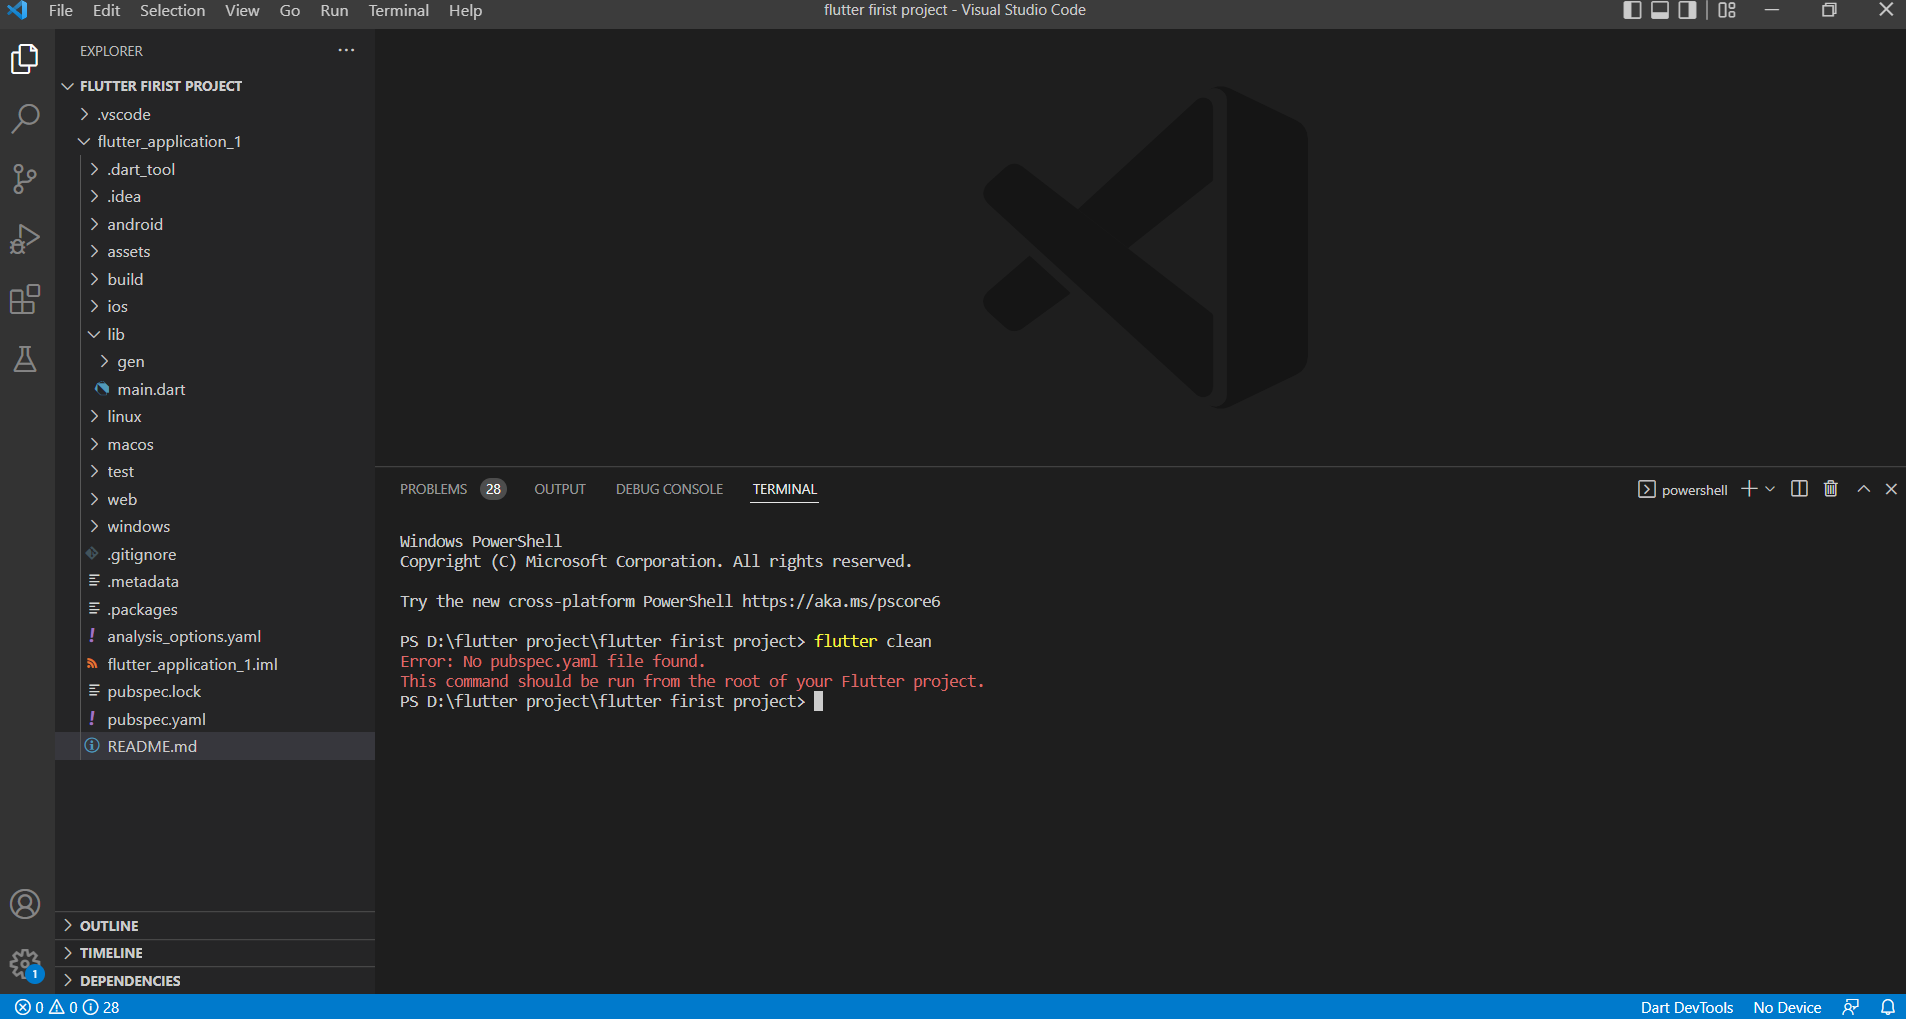The width and height of the screenshot is (1906, 1019).
Task: Open the Go menu
Action: tap(290, 10)
